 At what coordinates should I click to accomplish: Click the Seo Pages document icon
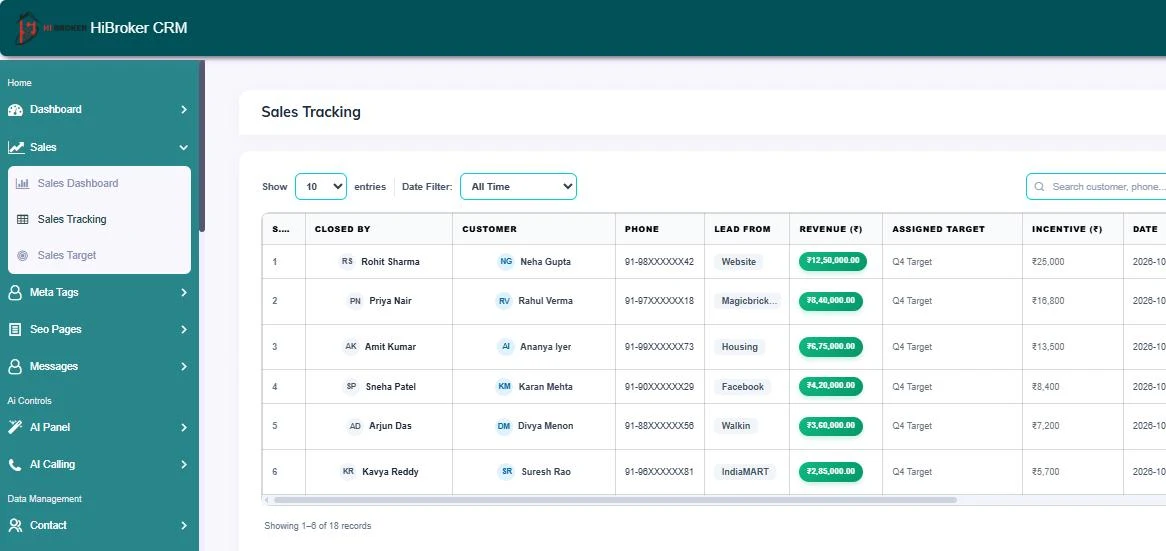15,329
